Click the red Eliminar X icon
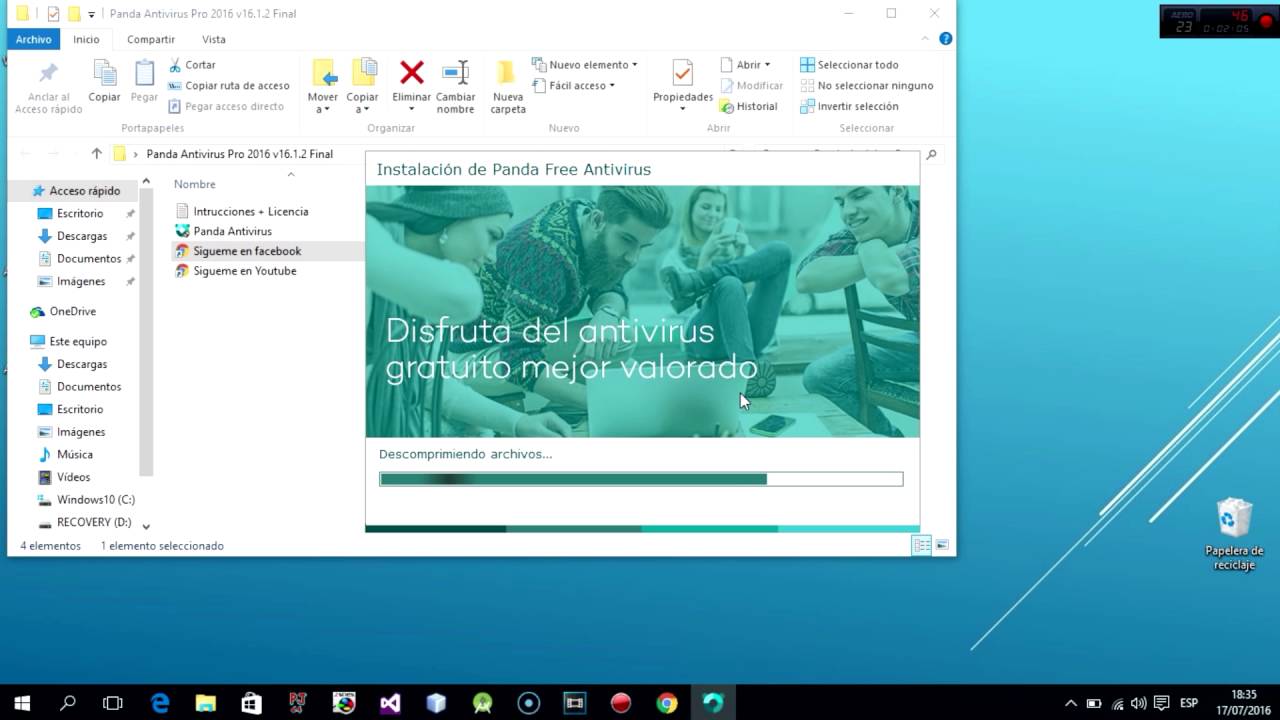Image resolution: width=1280 pixels, height=720 pixels. 411,72
